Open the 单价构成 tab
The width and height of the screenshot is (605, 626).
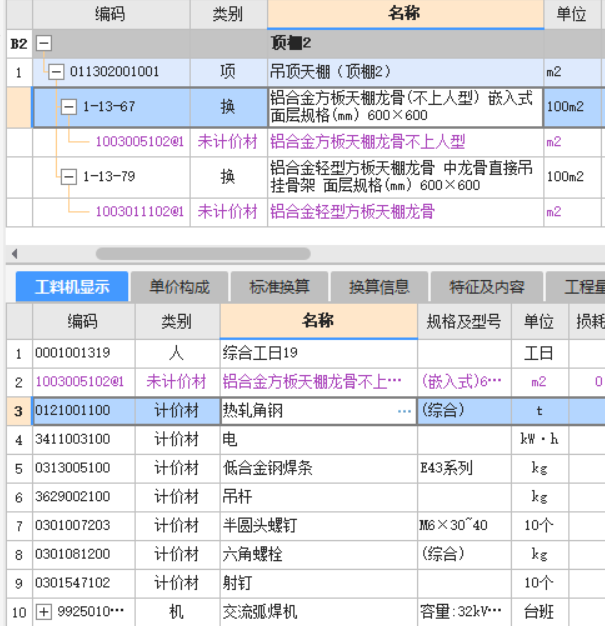pos(179,287)
